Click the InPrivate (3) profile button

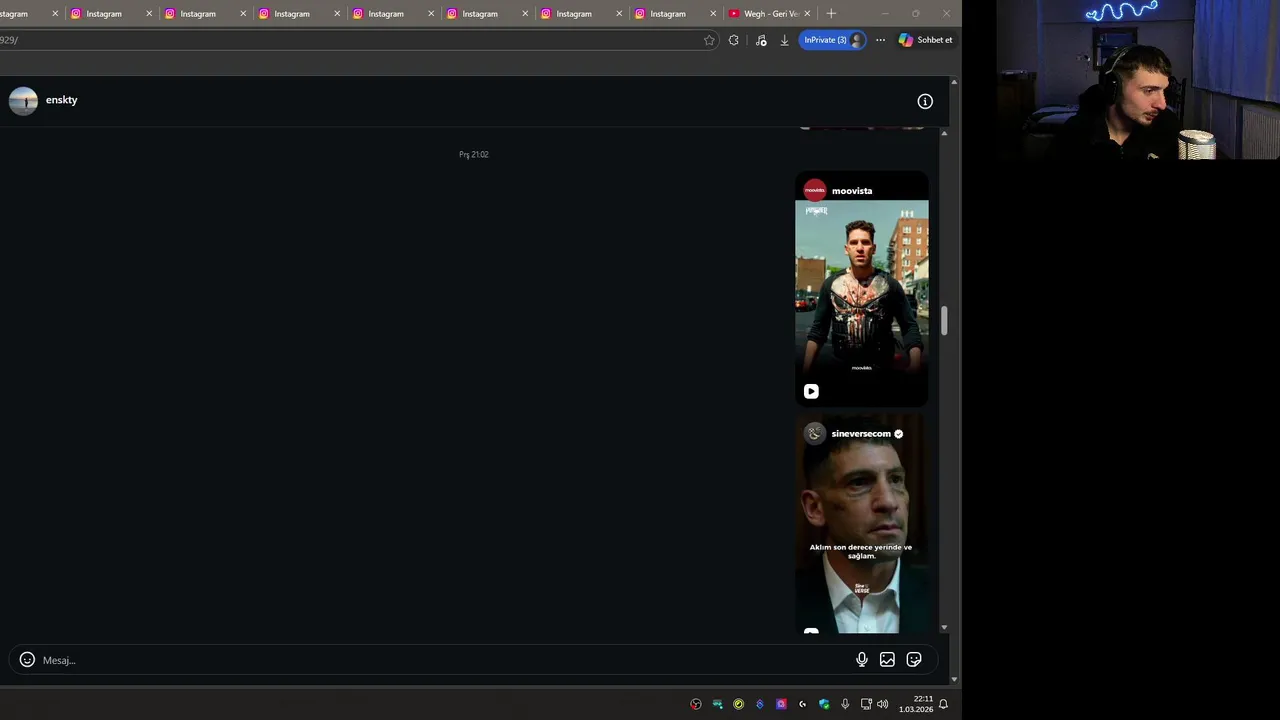[x=832, y=40]
